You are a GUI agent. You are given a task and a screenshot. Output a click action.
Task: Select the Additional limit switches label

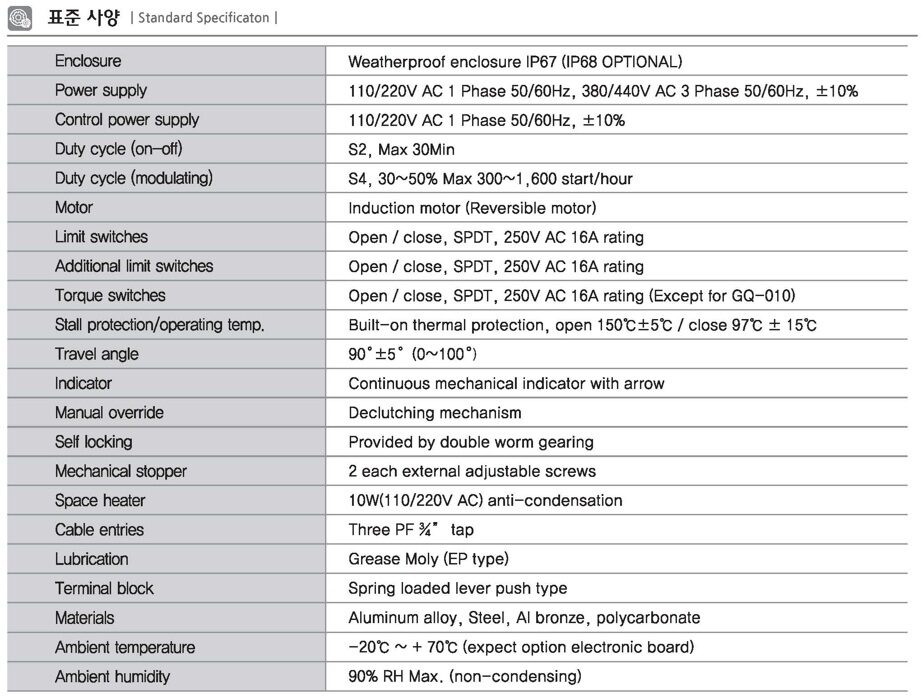tap(134, 267)
